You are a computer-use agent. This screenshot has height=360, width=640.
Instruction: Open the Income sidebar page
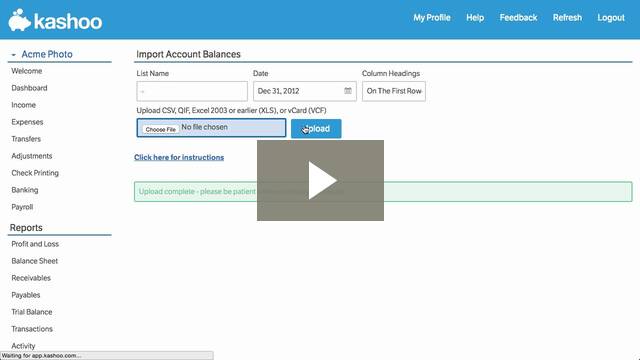24,105
